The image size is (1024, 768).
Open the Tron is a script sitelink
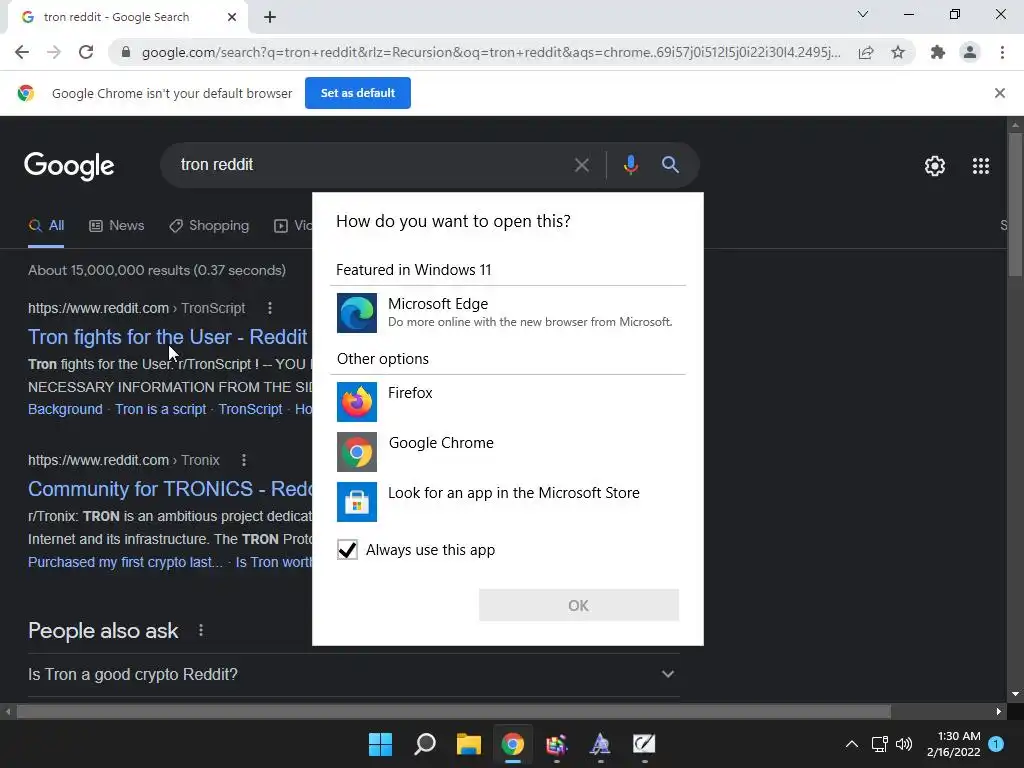[x=161, y=409]
